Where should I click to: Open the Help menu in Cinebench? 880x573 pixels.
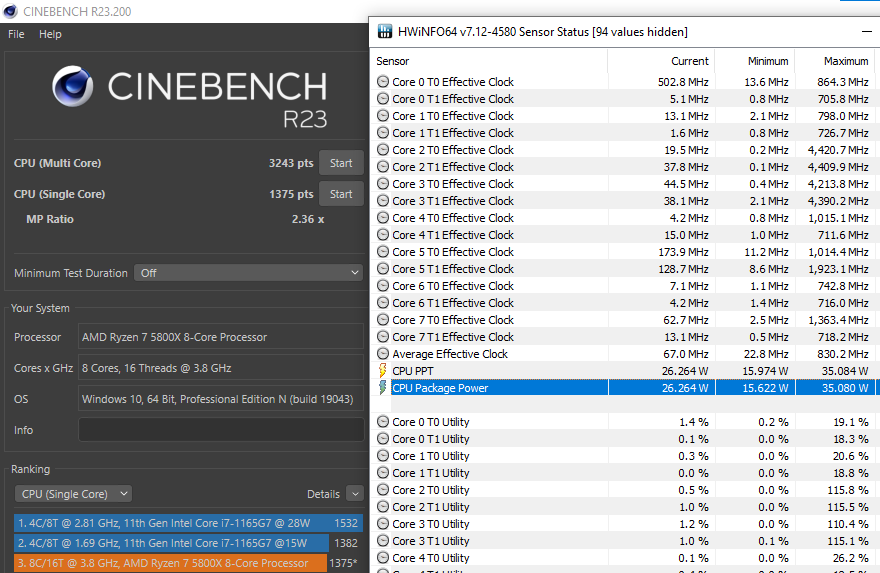(x=50, y=34)
